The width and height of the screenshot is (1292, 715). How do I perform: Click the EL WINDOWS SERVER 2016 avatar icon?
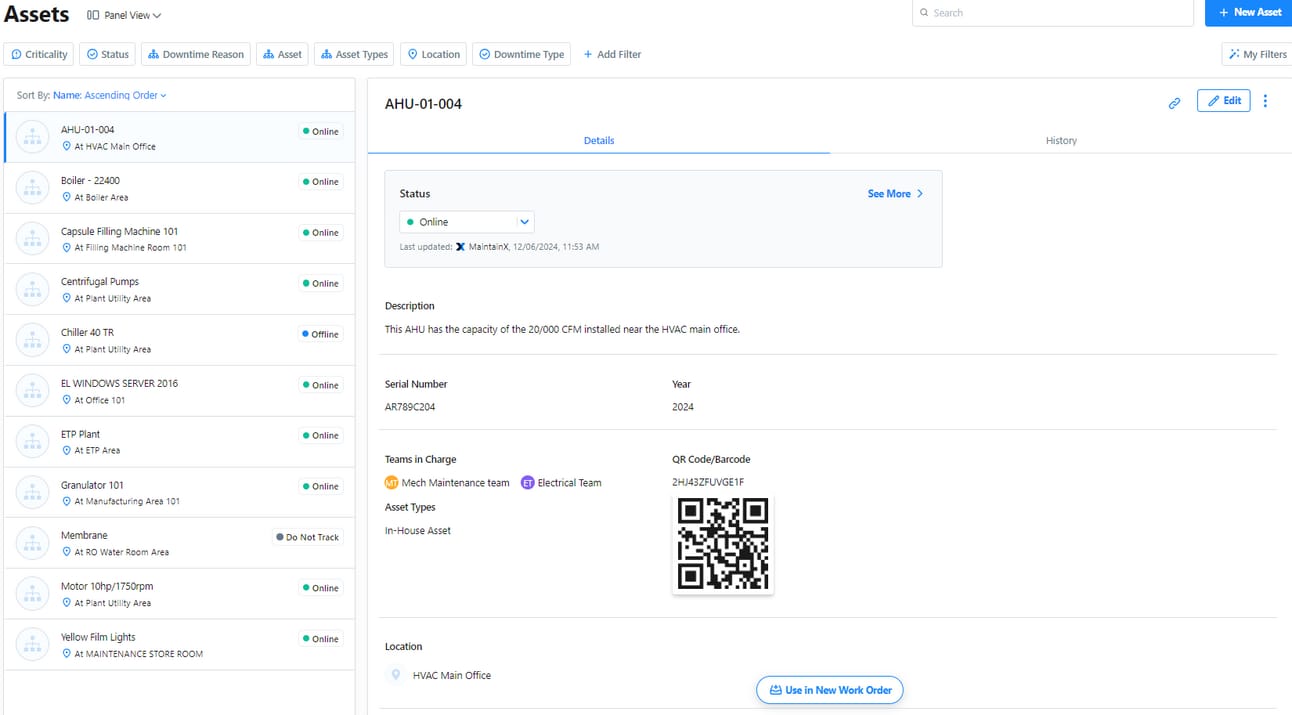pos(32,391)
